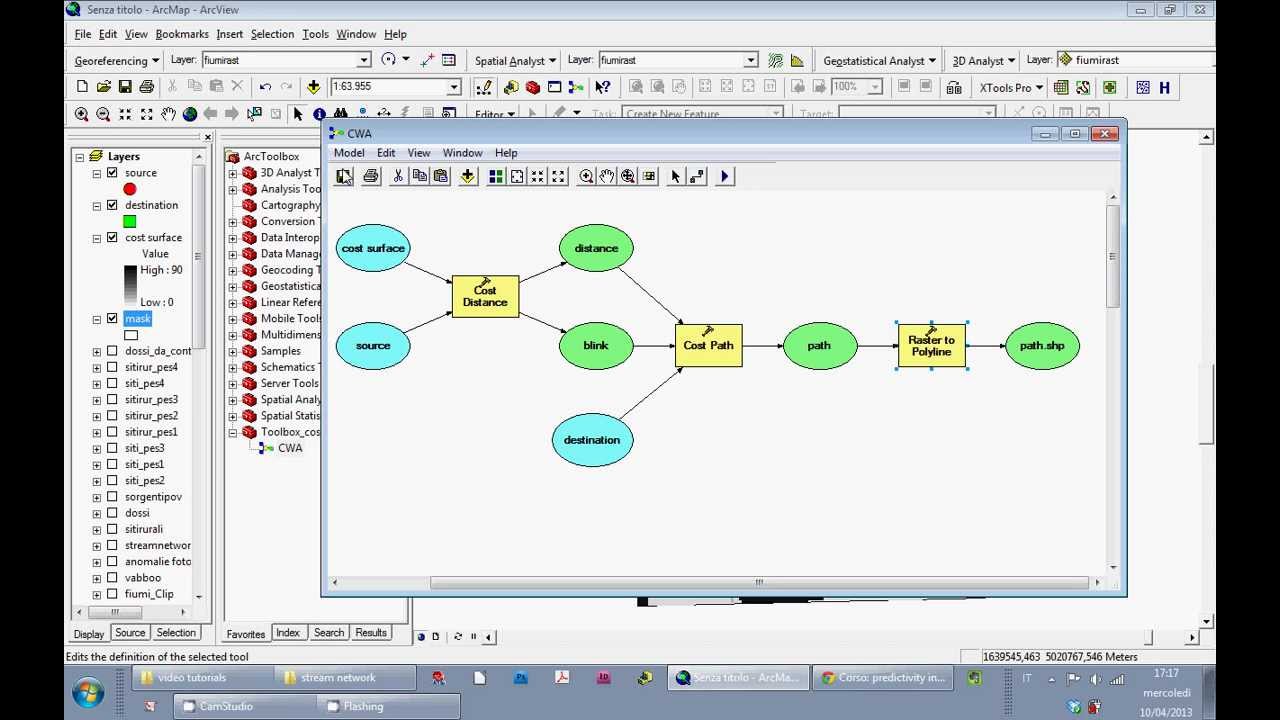Click the What's This help icon
This screenshot has width=1280, height=720.
[x=603, y=87]
